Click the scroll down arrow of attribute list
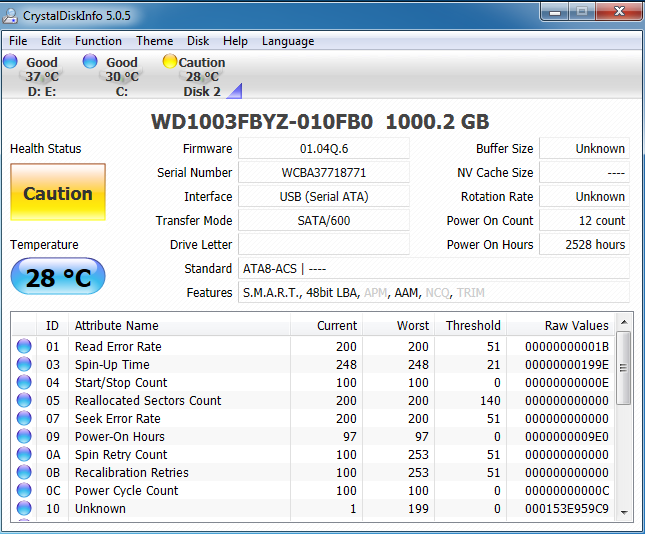645x534 pixels. pos(623,511)
